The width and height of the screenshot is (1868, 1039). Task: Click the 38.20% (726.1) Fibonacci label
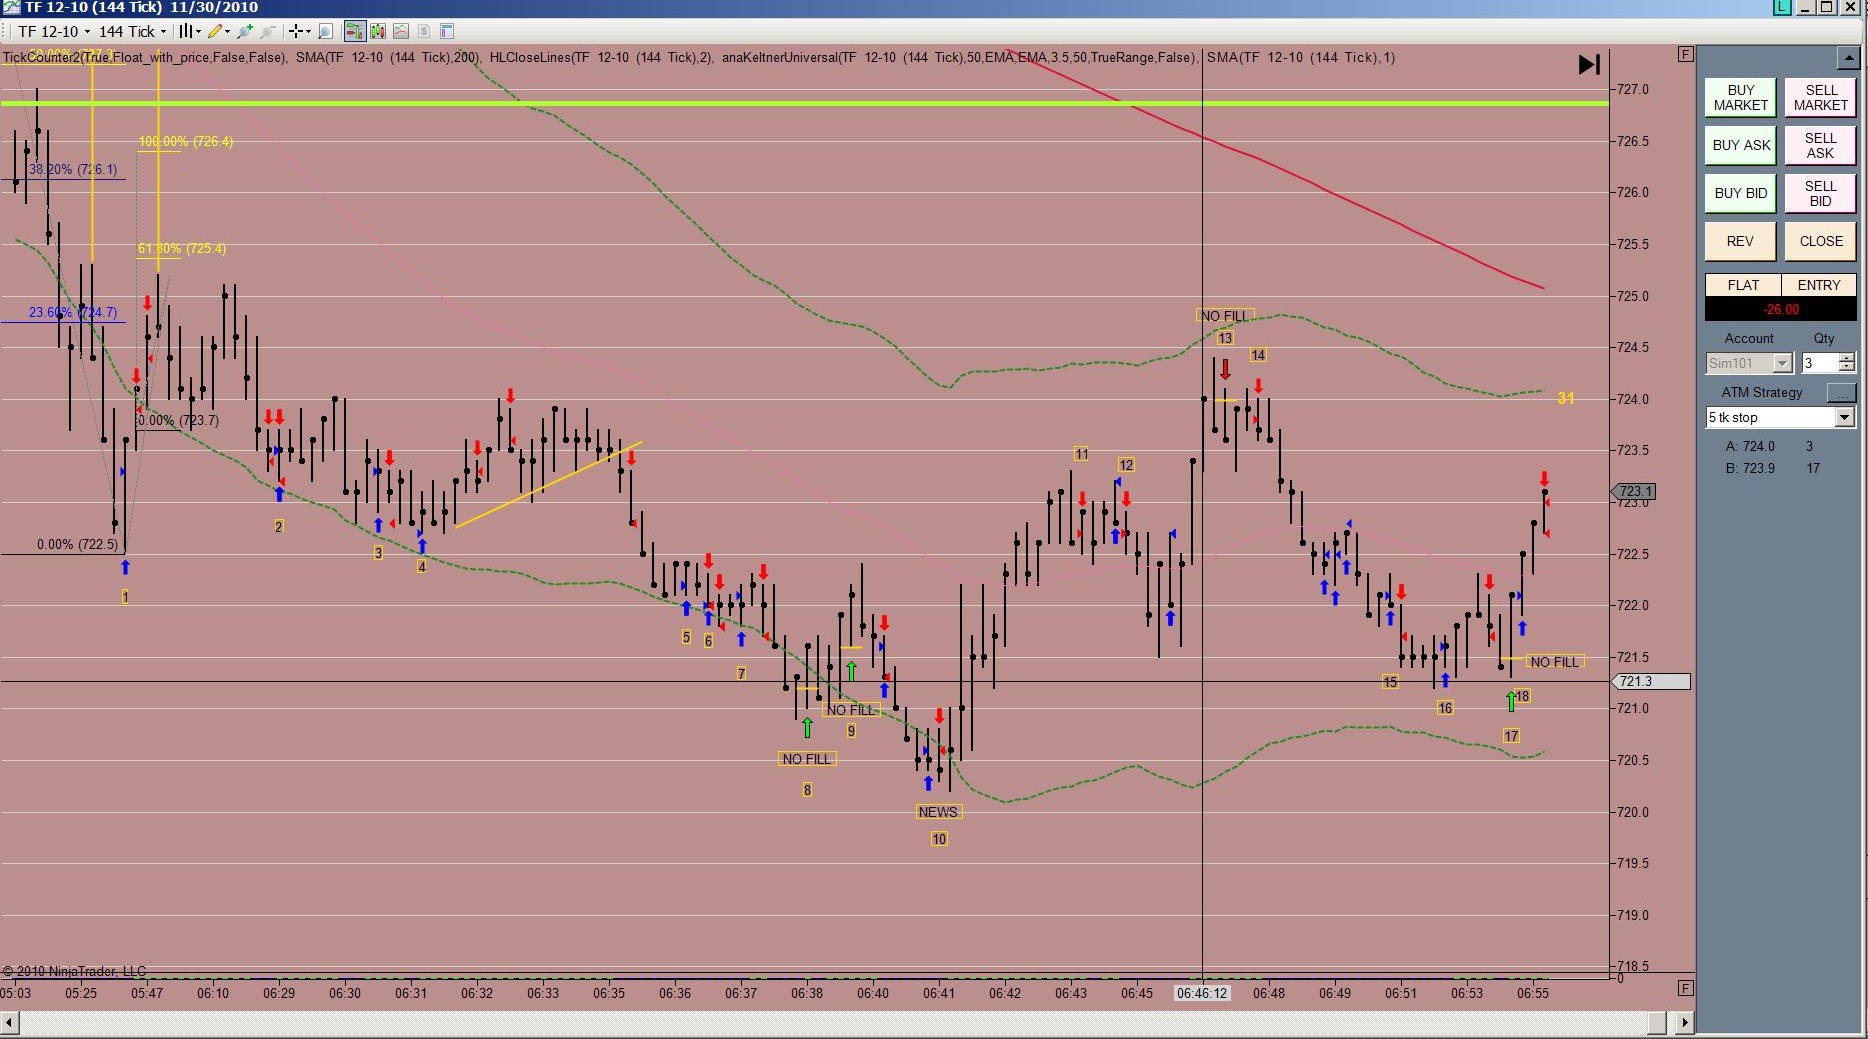(x=73, y=169)
